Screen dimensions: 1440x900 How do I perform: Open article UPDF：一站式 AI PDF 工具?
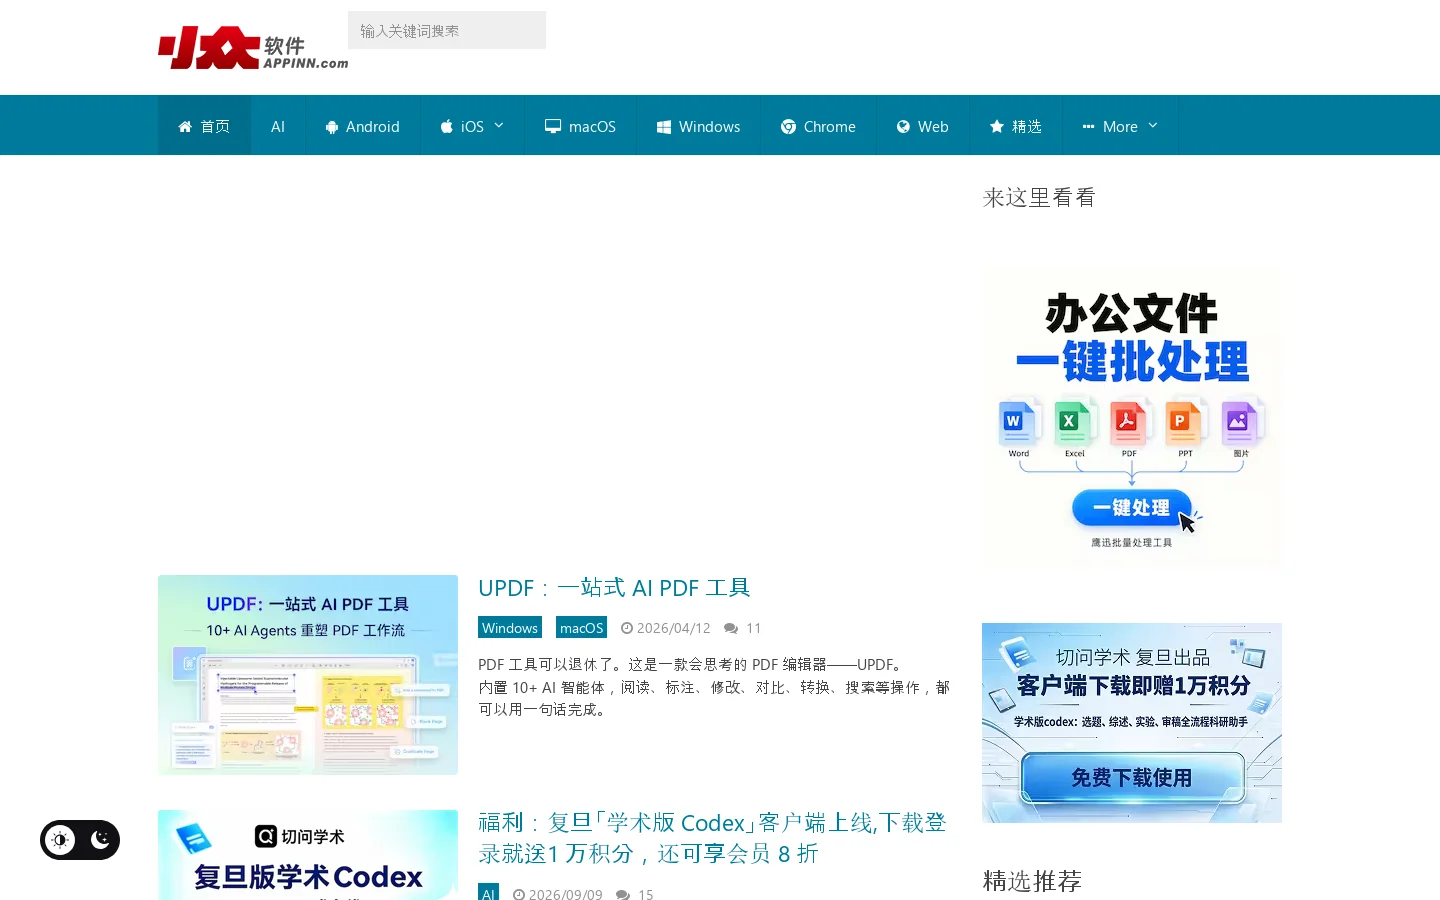[614, 588]
